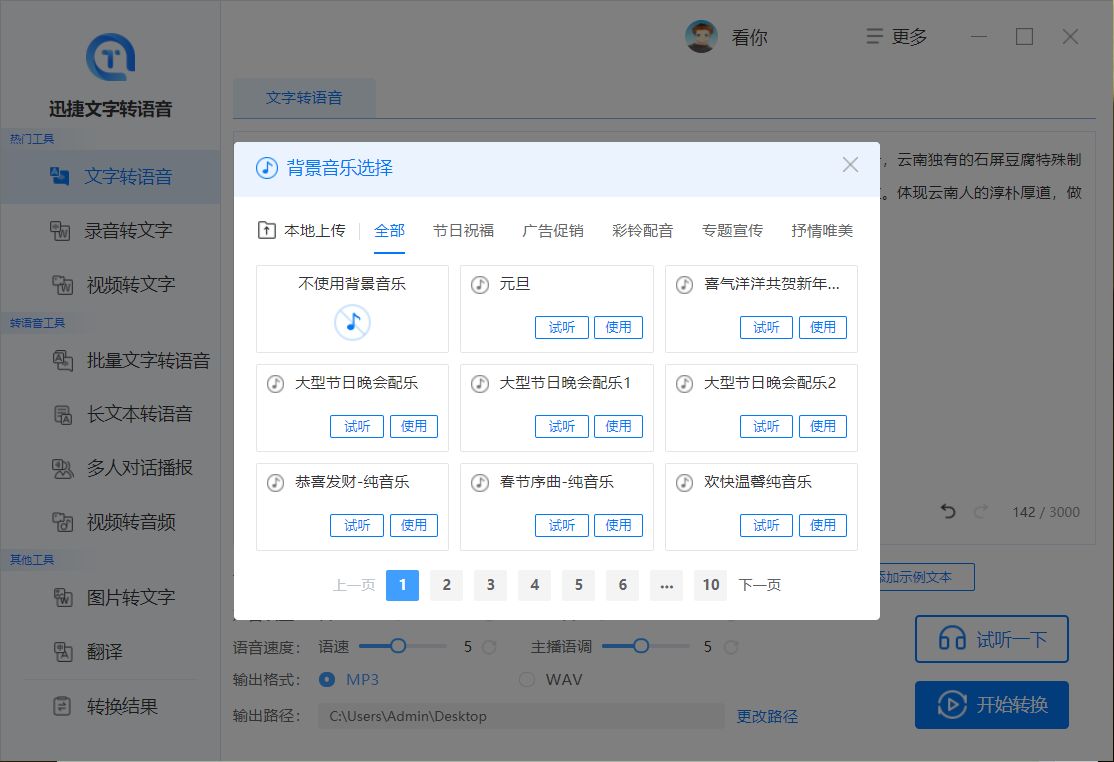Preview 元旦 music with 试听 button
The width and height of the screenshot is (1114, 762).
click(561, 327)
